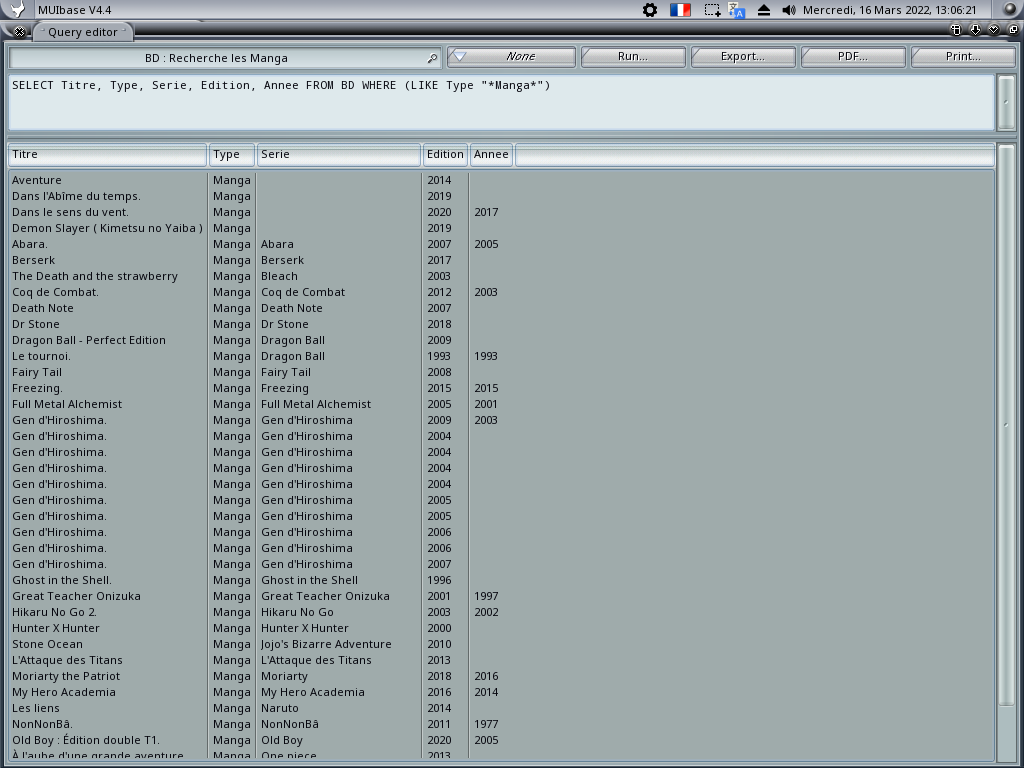Select Dragon Ball - Perfect Edition row
The image size is (1024, 768).
point(501,340)
